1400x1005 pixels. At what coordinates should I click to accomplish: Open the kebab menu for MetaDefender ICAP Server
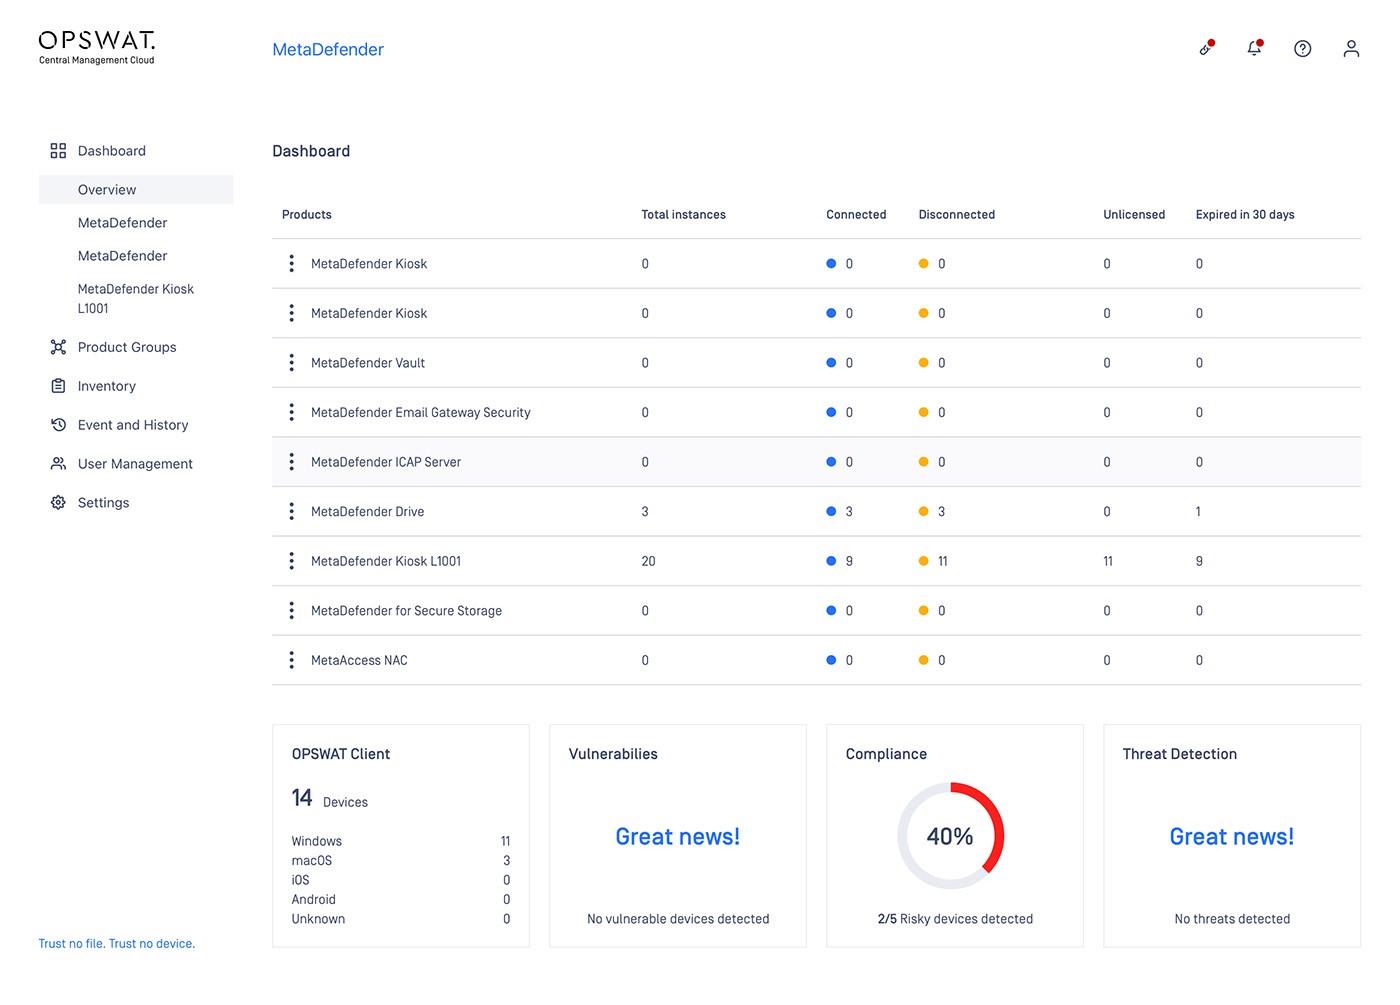291,462
